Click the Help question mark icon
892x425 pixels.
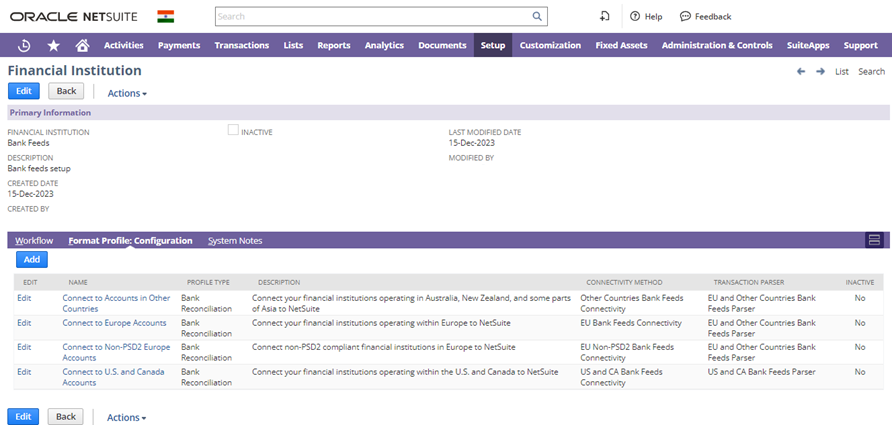tap(635, 16)
